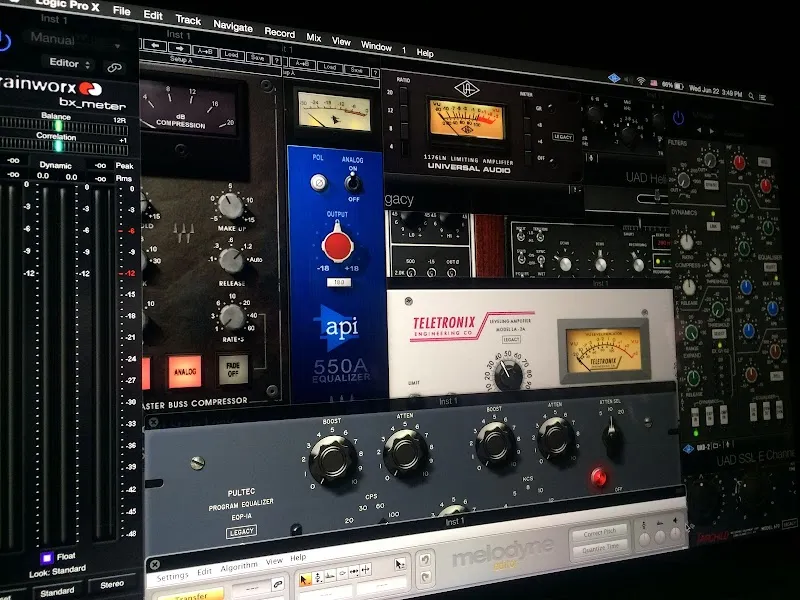Click the RELEASE knob on Buss Compressor
This screenshot has height=600, width=800.
coord(232,261)
